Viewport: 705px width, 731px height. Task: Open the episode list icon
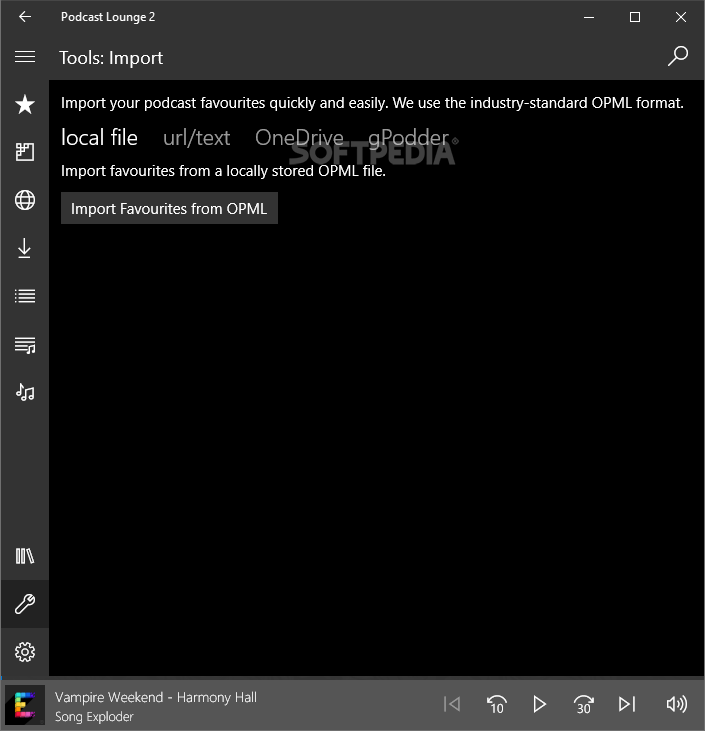tap(25, 296)
